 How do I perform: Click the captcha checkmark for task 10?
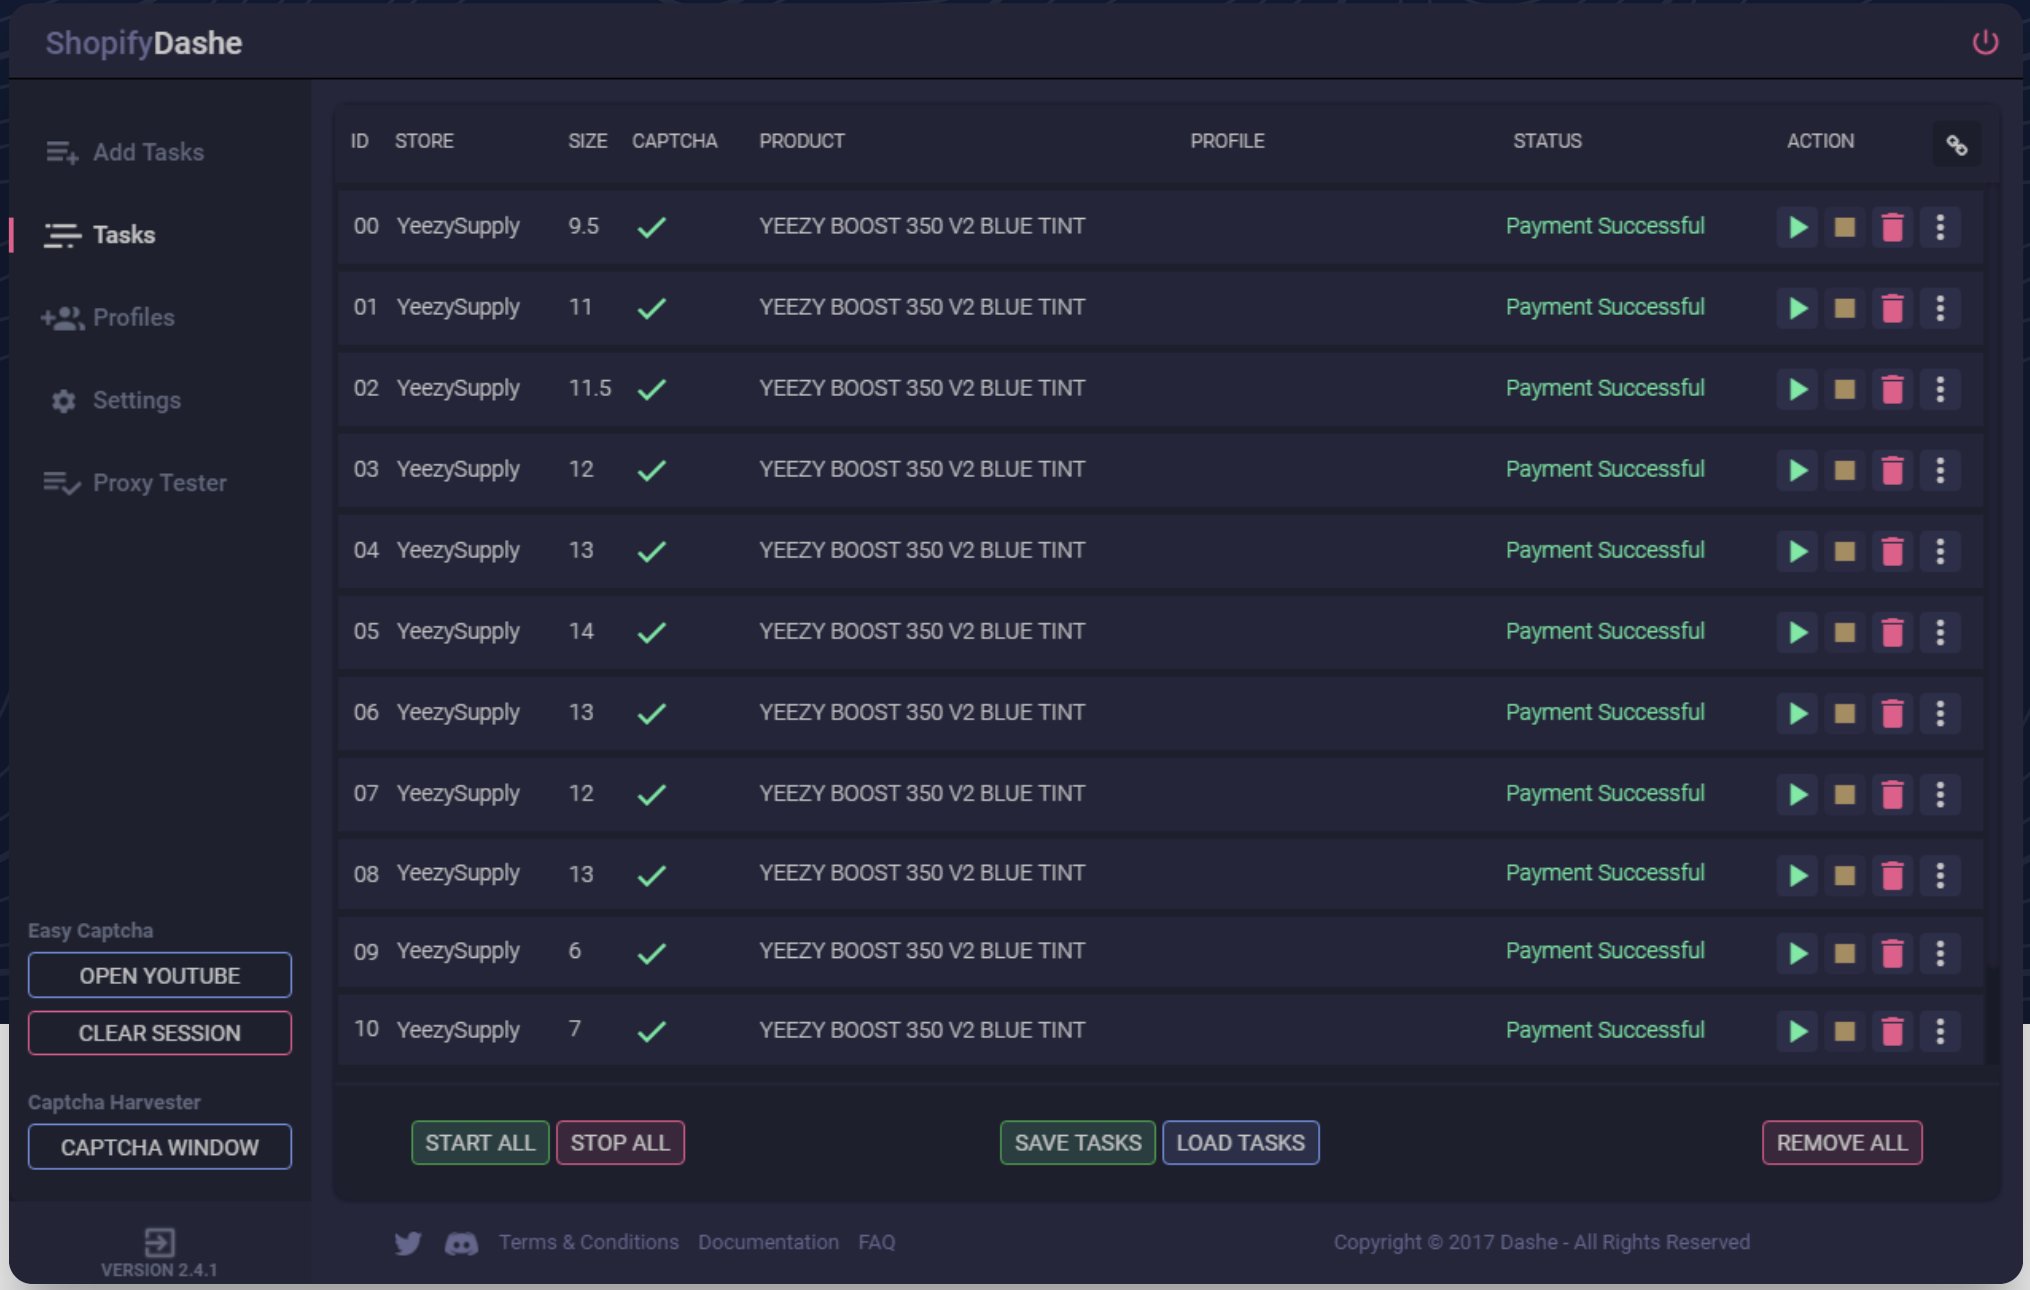click(652, 1031)
